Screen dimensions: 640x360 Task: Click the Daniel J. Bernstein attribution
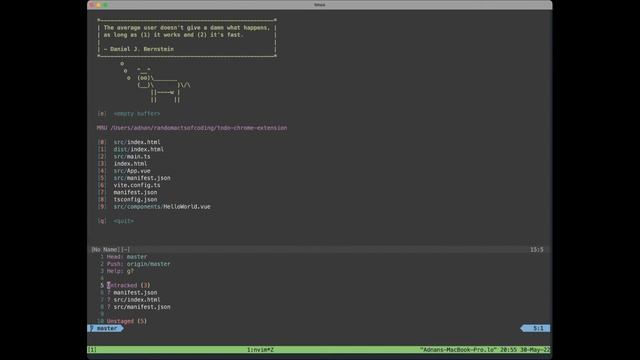coord(138,49)
